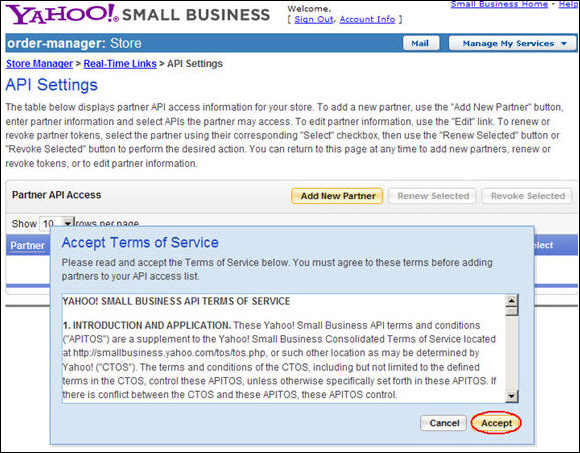Click the API Settings page heading
This screenshot has width=580, height=453.
(x=51, y=85)
